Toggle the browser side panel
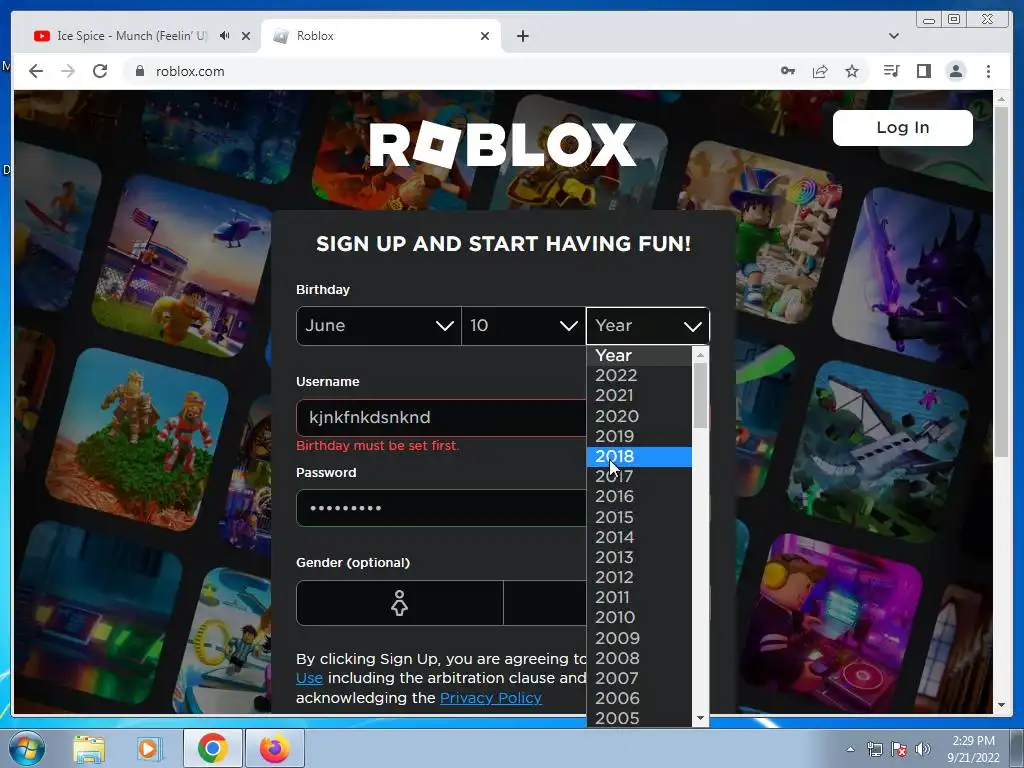Screen dimensions: 1024x768 (x=923, y=71)
